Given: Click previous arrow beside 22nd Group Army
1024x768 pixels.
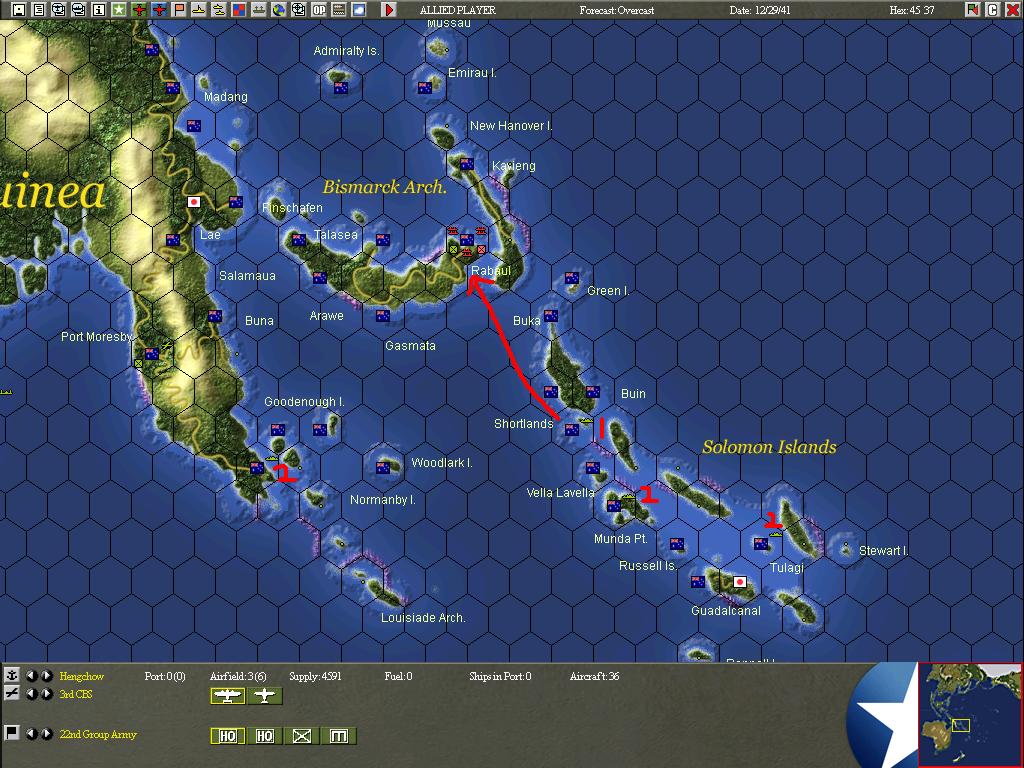Looking at the screenshot, I should (31, 734).
